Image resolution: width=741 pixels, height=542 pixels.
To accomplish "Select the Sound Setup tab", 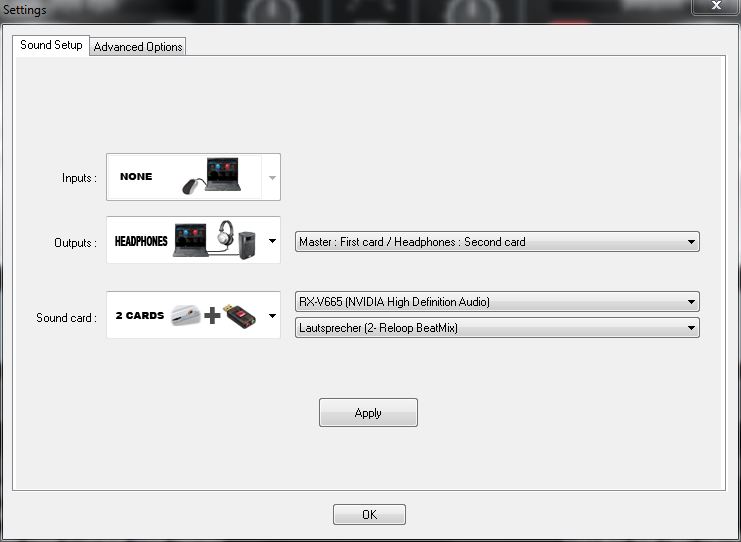I will 51,45.
